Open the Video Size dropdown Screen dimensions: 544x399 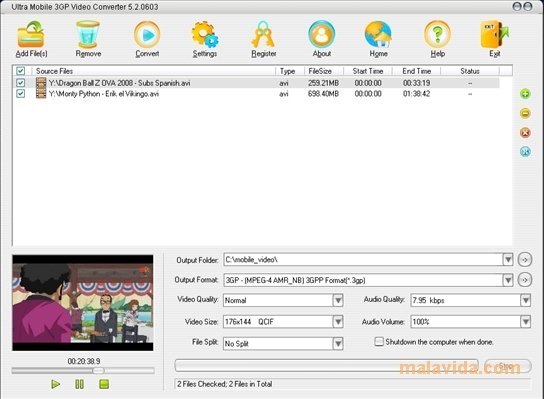click(338, 322)
